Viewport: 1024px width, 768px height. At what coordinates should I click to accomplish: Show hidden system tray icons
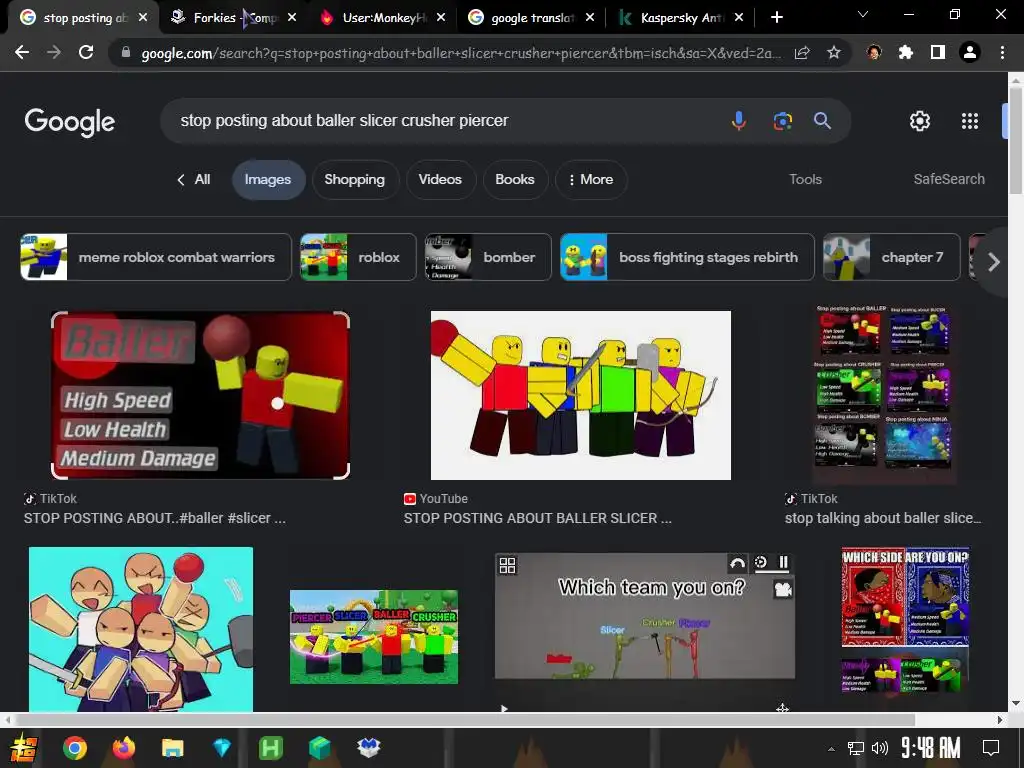[x=831, y=749]
